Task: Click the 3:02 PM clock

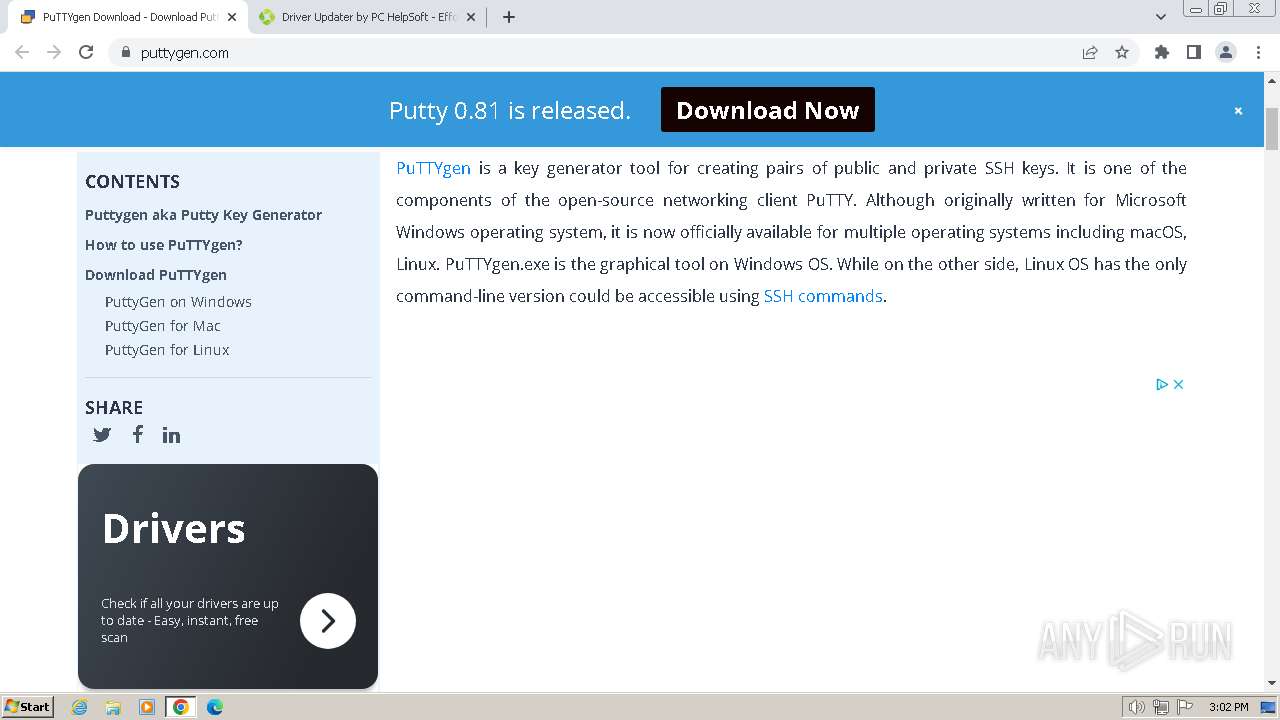Action: [x=1228, y=707]
